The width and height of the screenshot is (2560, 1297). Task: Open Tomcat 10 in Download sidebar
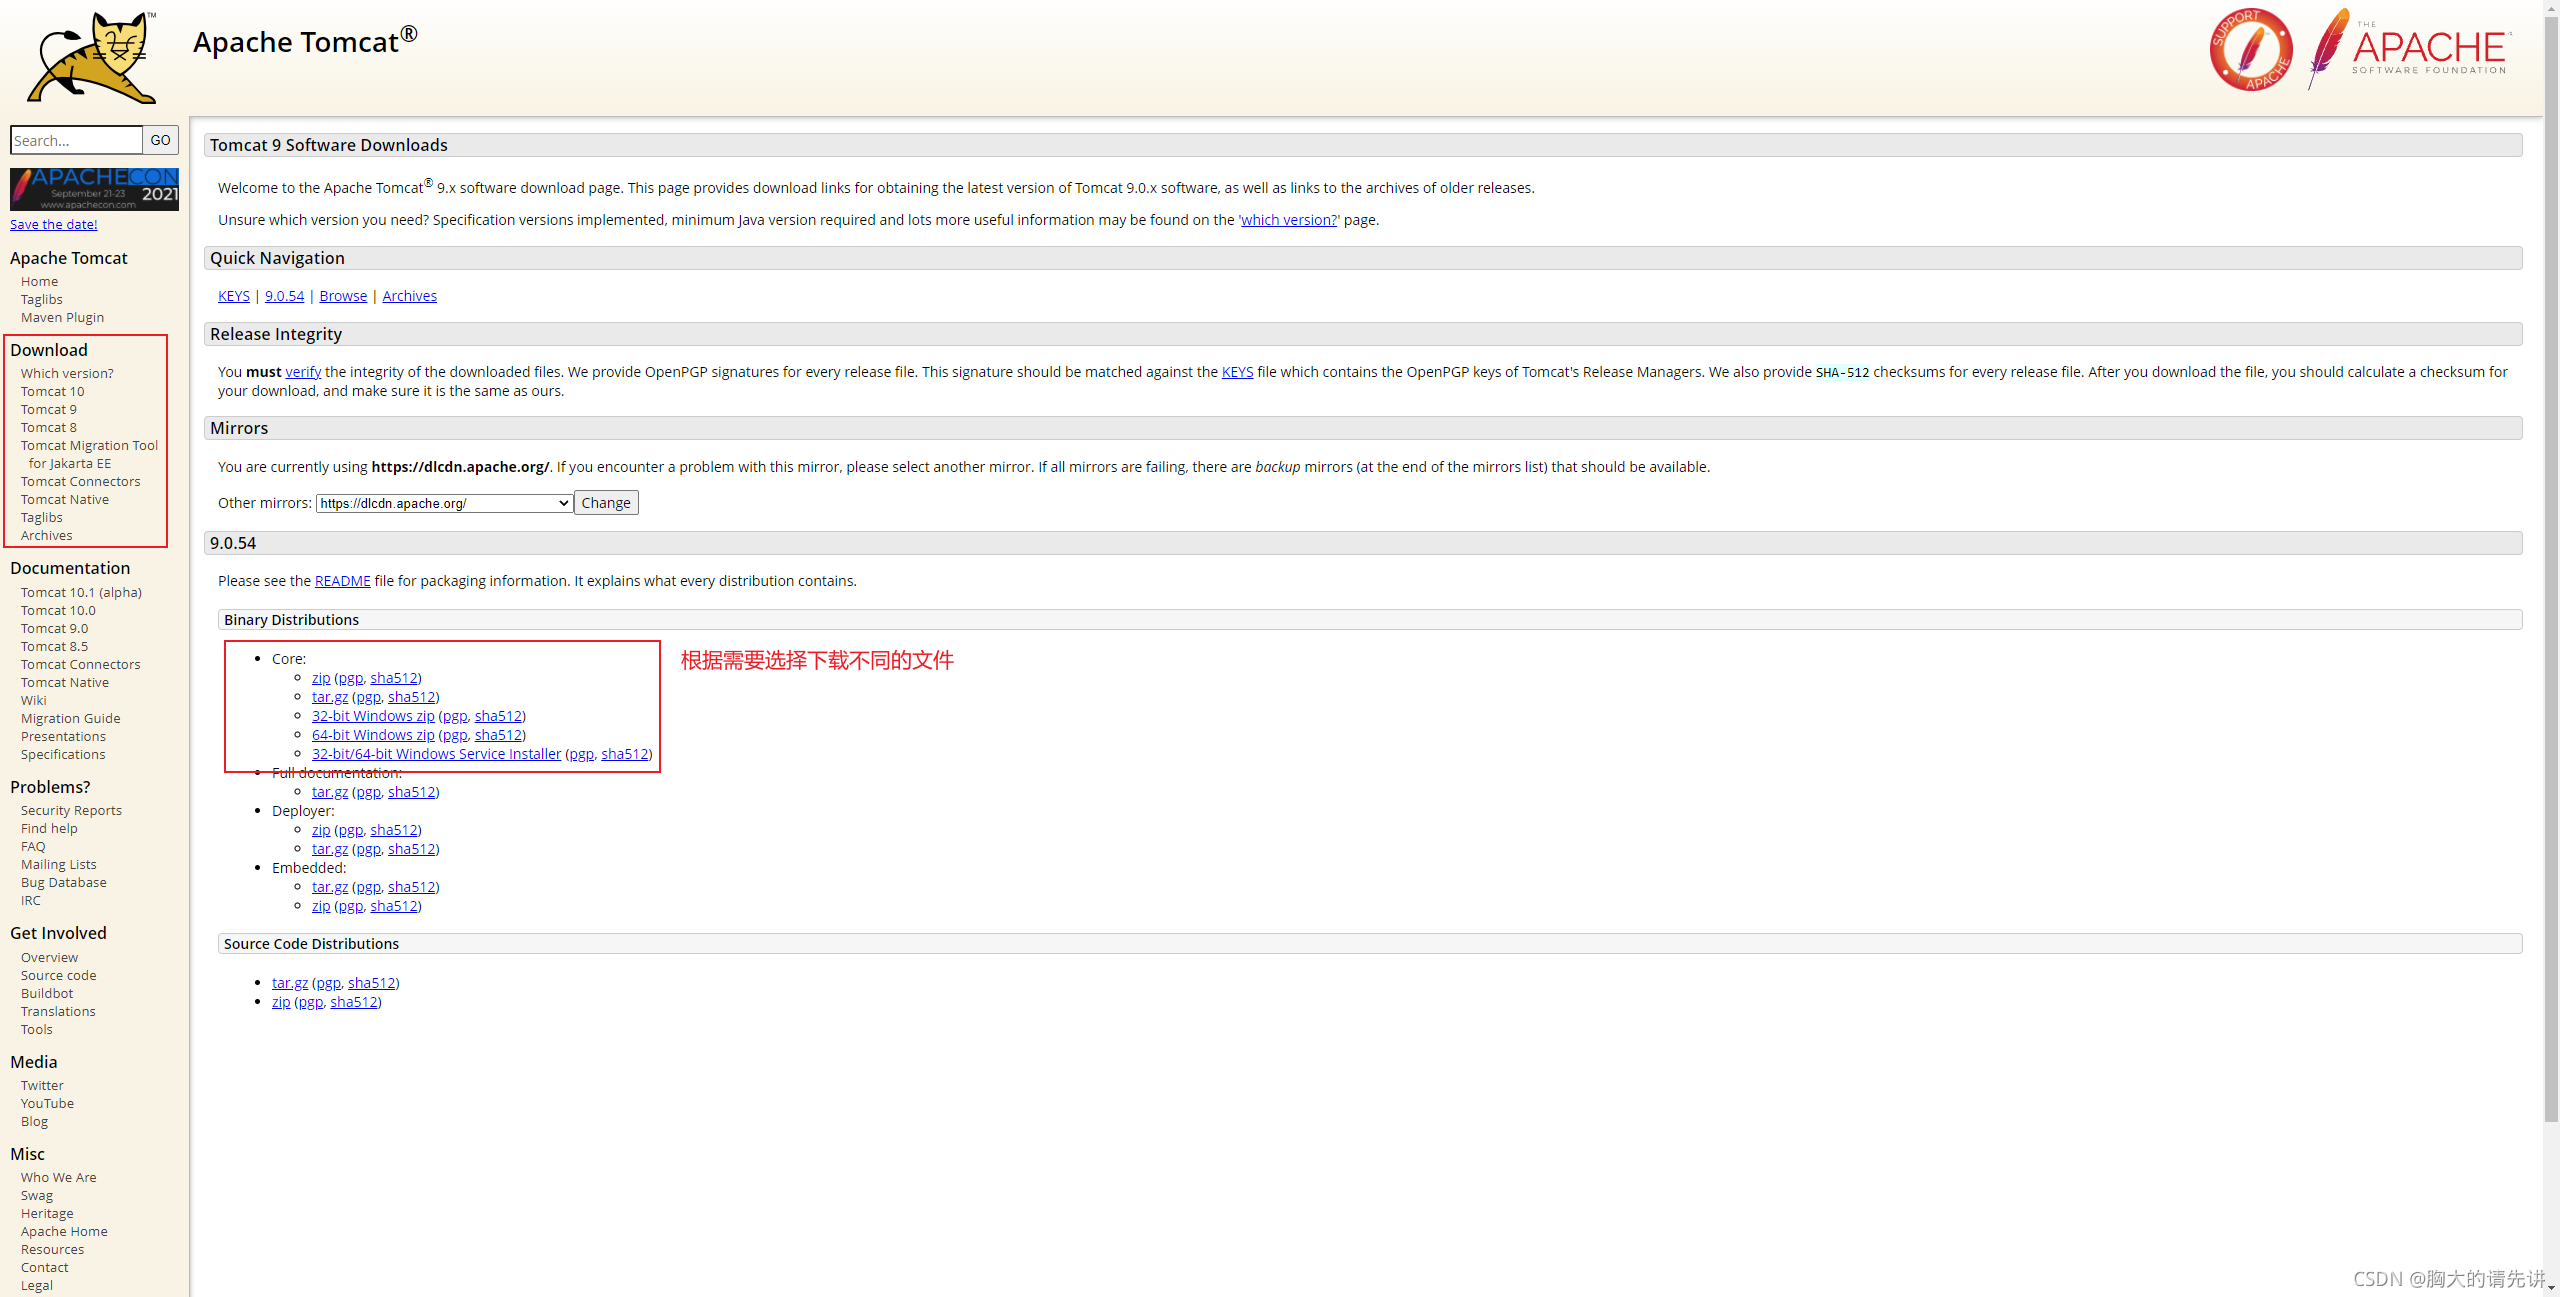[x=52, y=391]
